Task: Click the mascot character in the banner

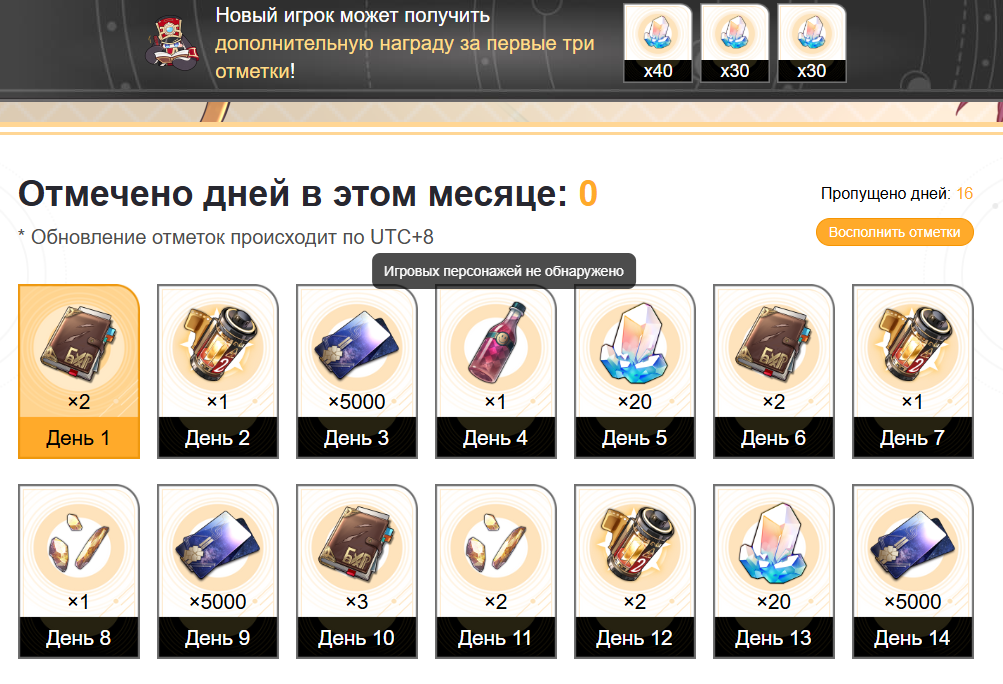Action: 171,42
